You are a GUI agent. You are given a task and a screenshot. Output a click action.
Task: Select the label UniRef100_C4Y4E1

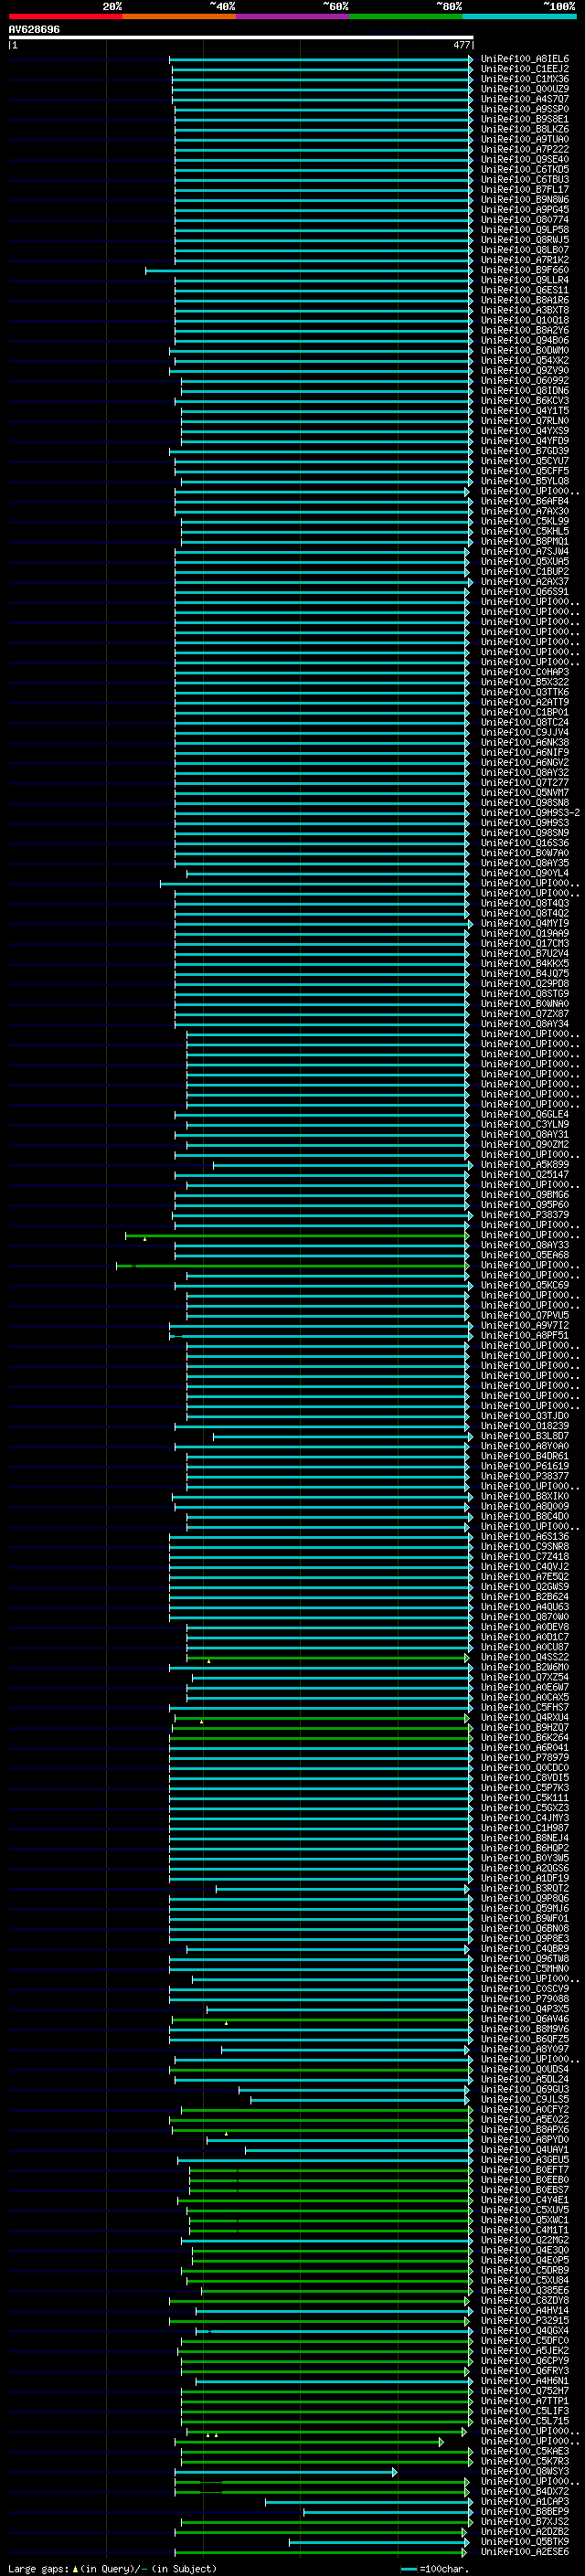click(524, 2200)
